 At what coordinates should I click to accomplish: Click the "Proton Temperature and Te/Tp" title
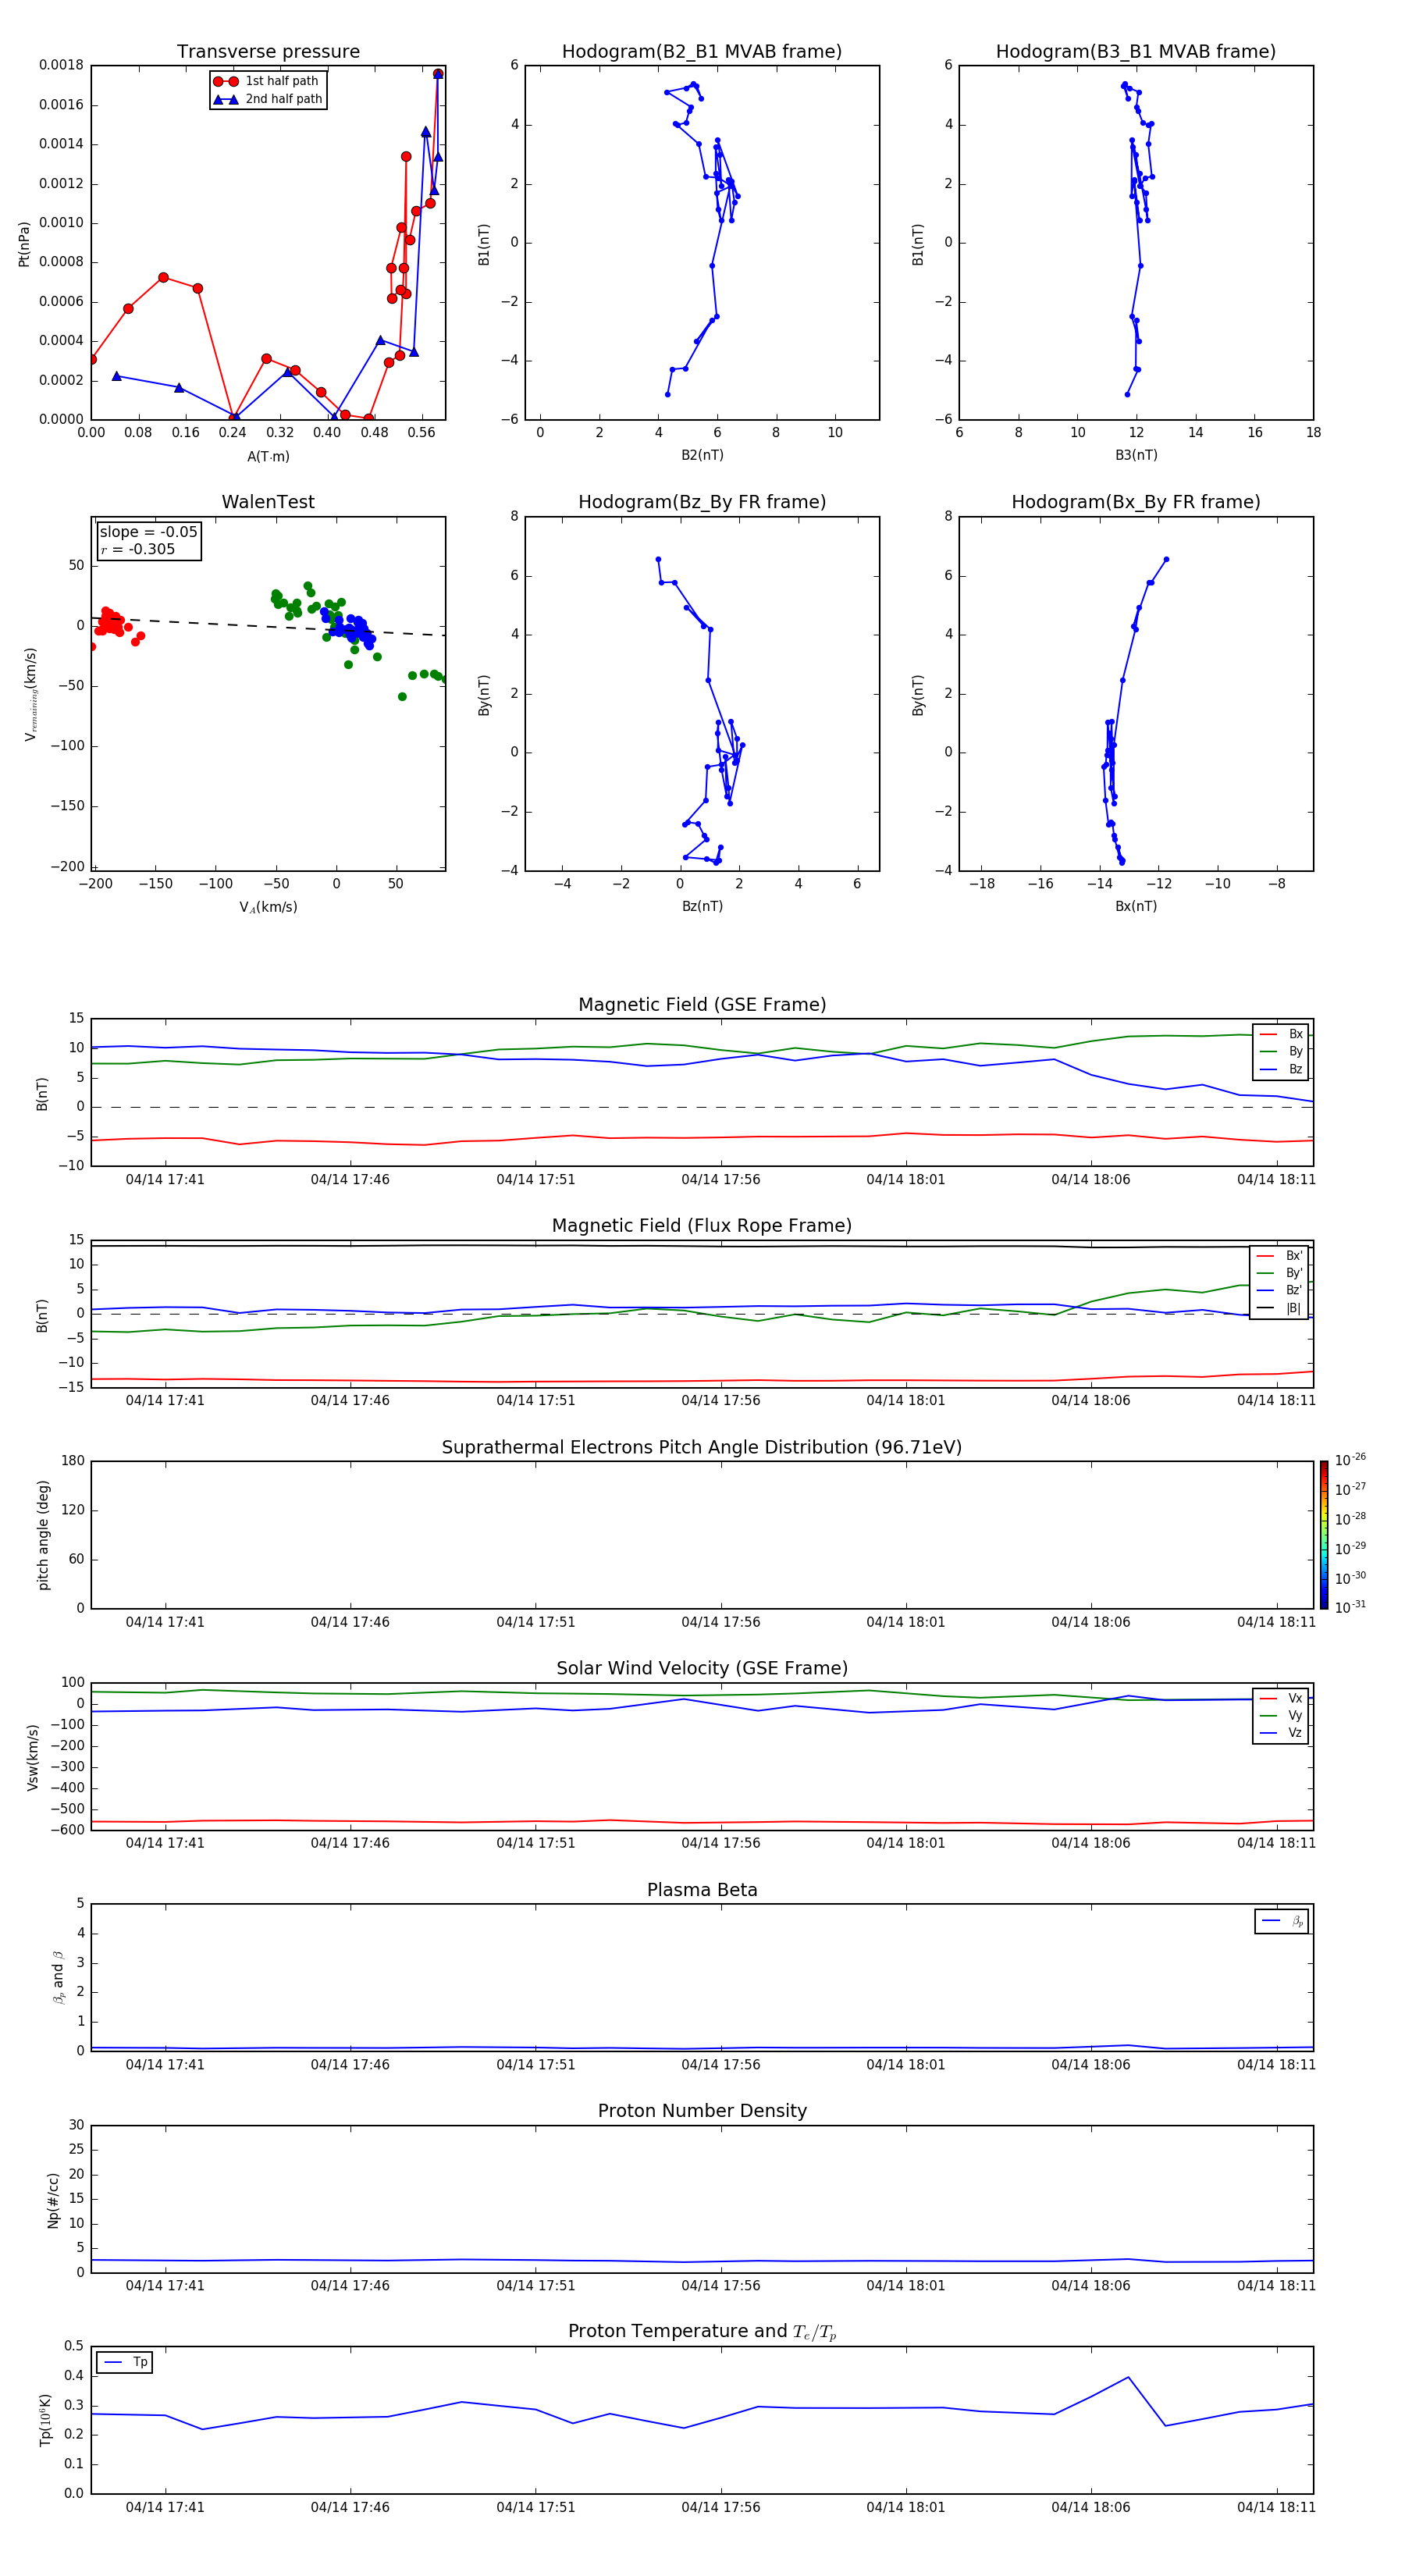pyautogui.click(x=702, y=2331)
